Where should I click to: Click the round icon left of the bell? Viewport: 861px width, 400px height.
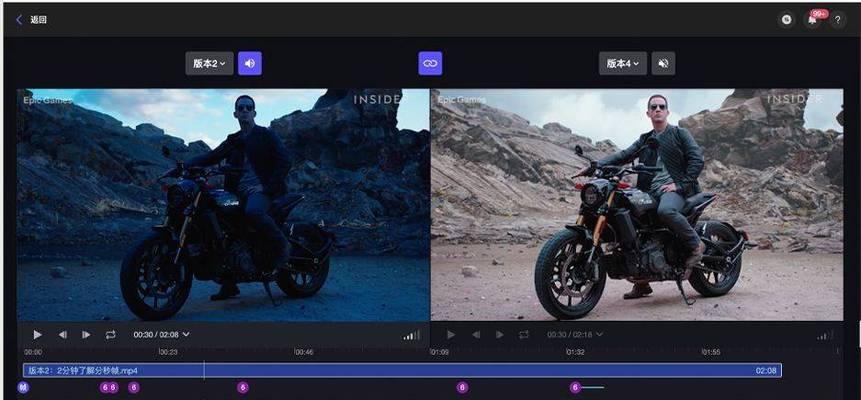point(787,20)
